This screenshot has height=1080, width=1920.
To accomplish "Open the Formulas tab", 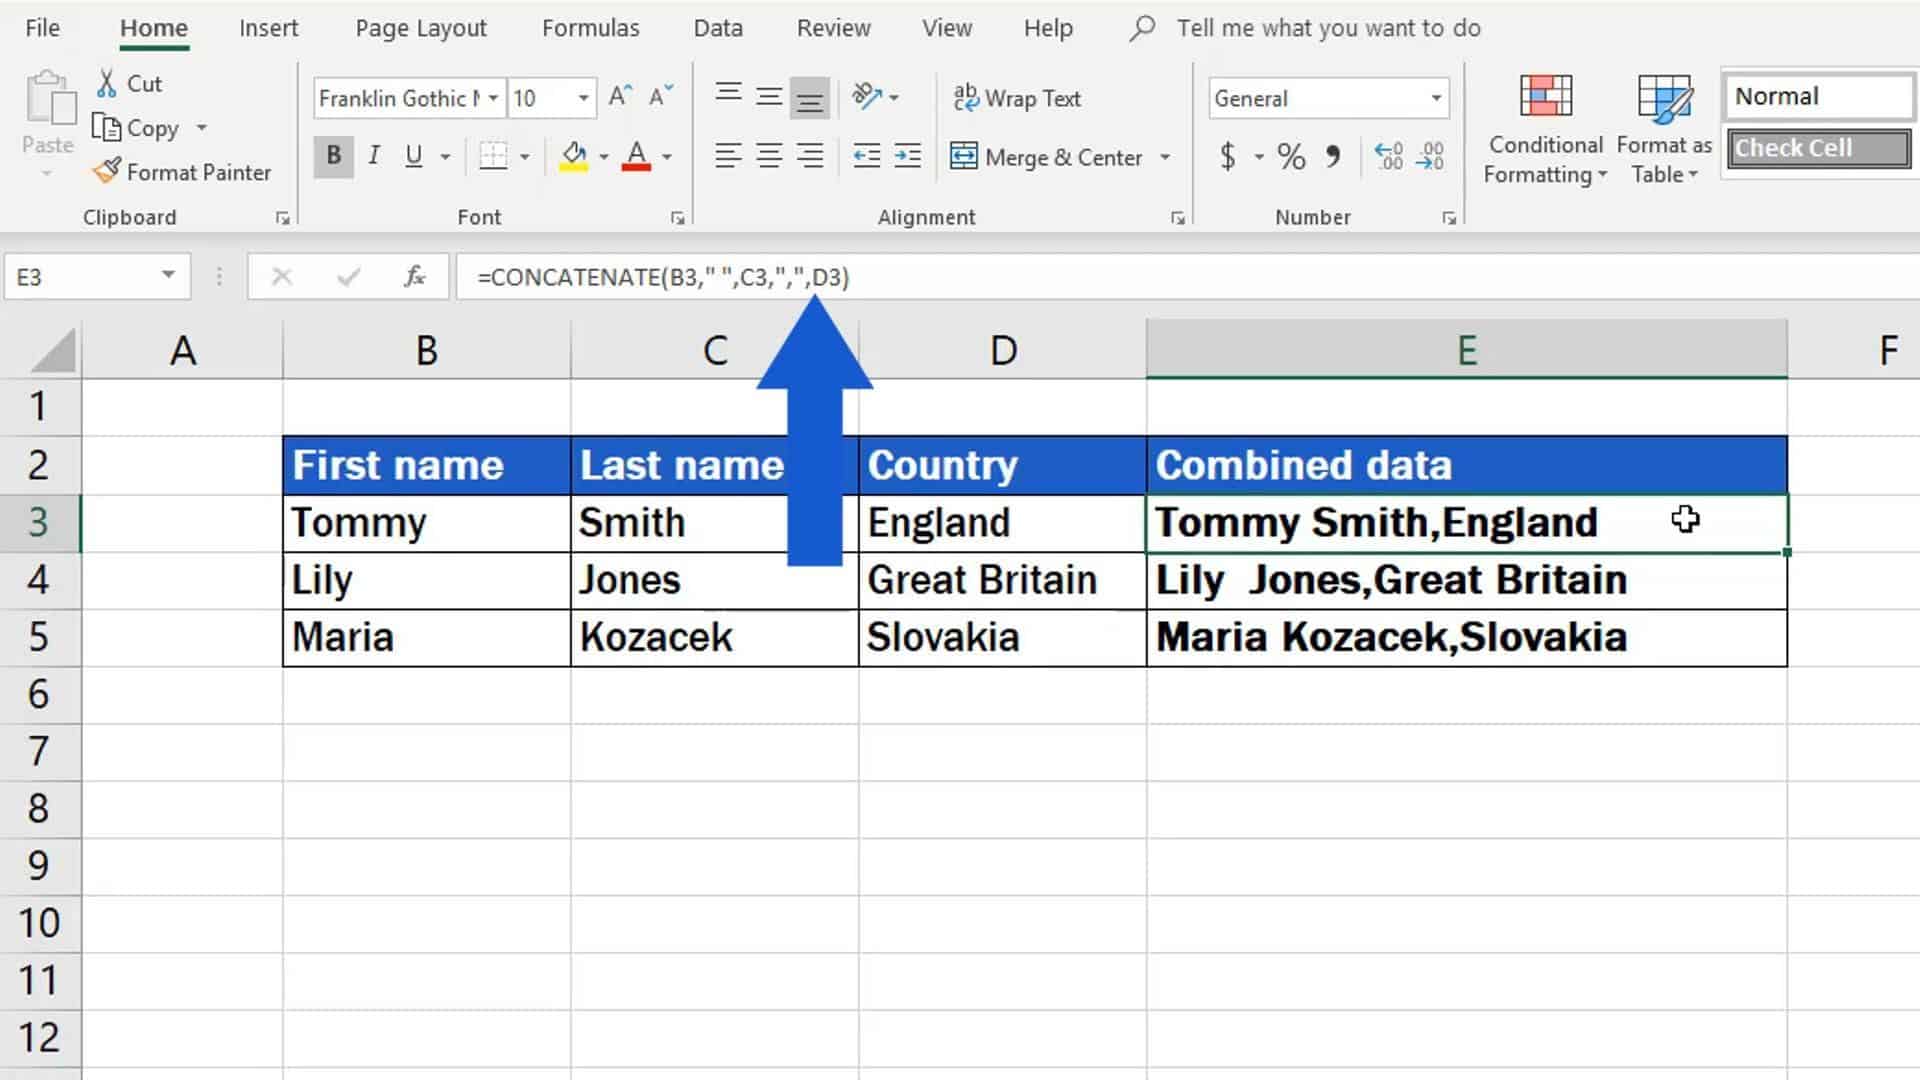I will click(x=591, y=28).
